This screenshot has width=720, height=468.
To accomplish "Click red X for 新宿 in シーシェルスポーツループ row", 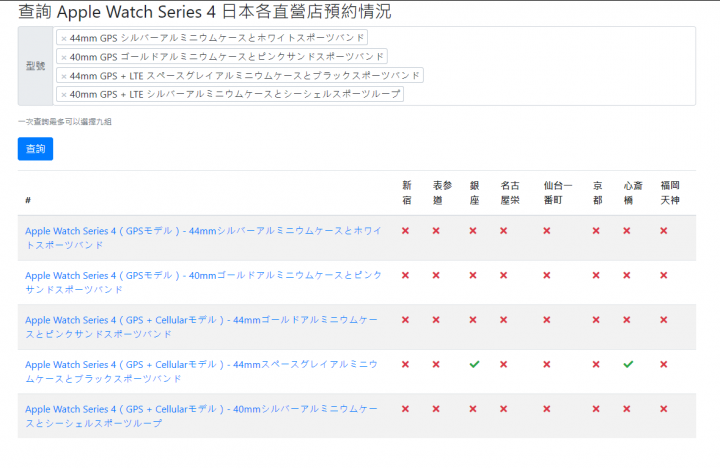I will 405,409.
